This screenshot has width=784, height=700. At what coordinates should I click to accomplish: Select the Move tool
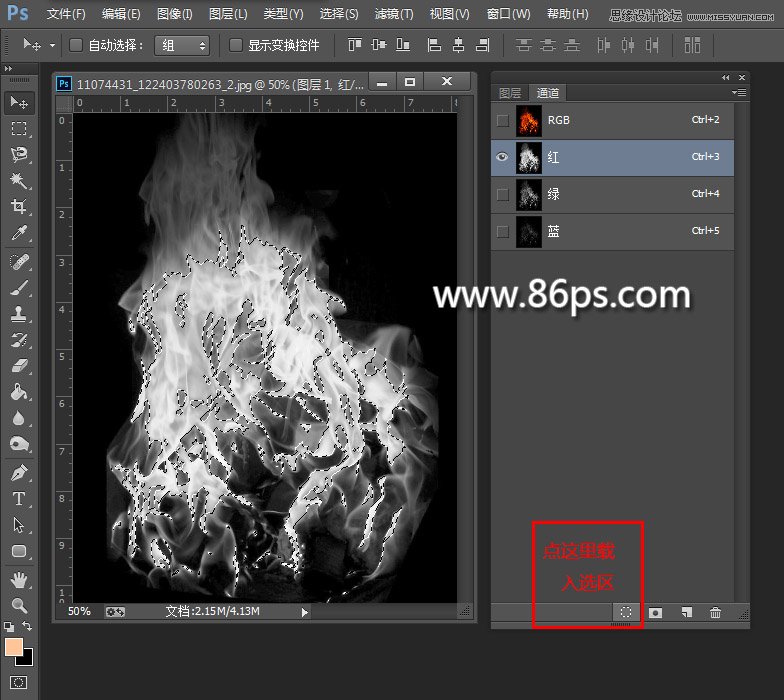(x=19, y=102)
